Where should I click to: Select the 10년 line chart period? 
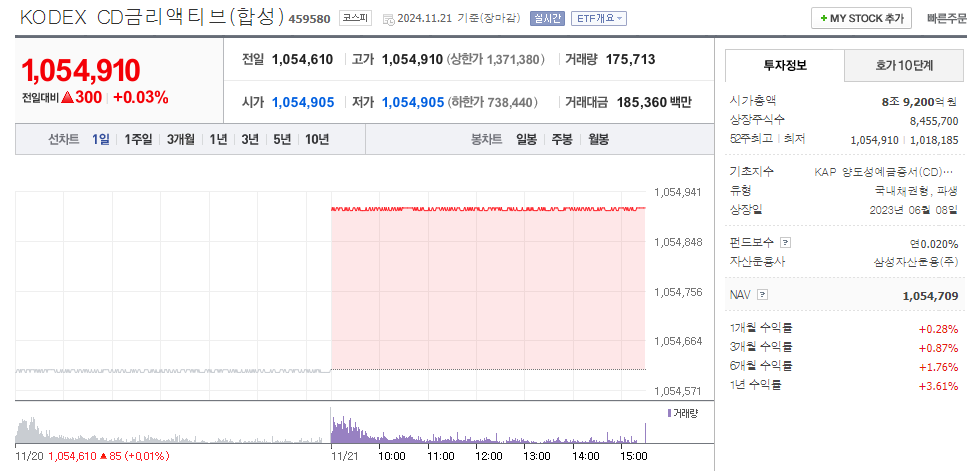point(317,139)
